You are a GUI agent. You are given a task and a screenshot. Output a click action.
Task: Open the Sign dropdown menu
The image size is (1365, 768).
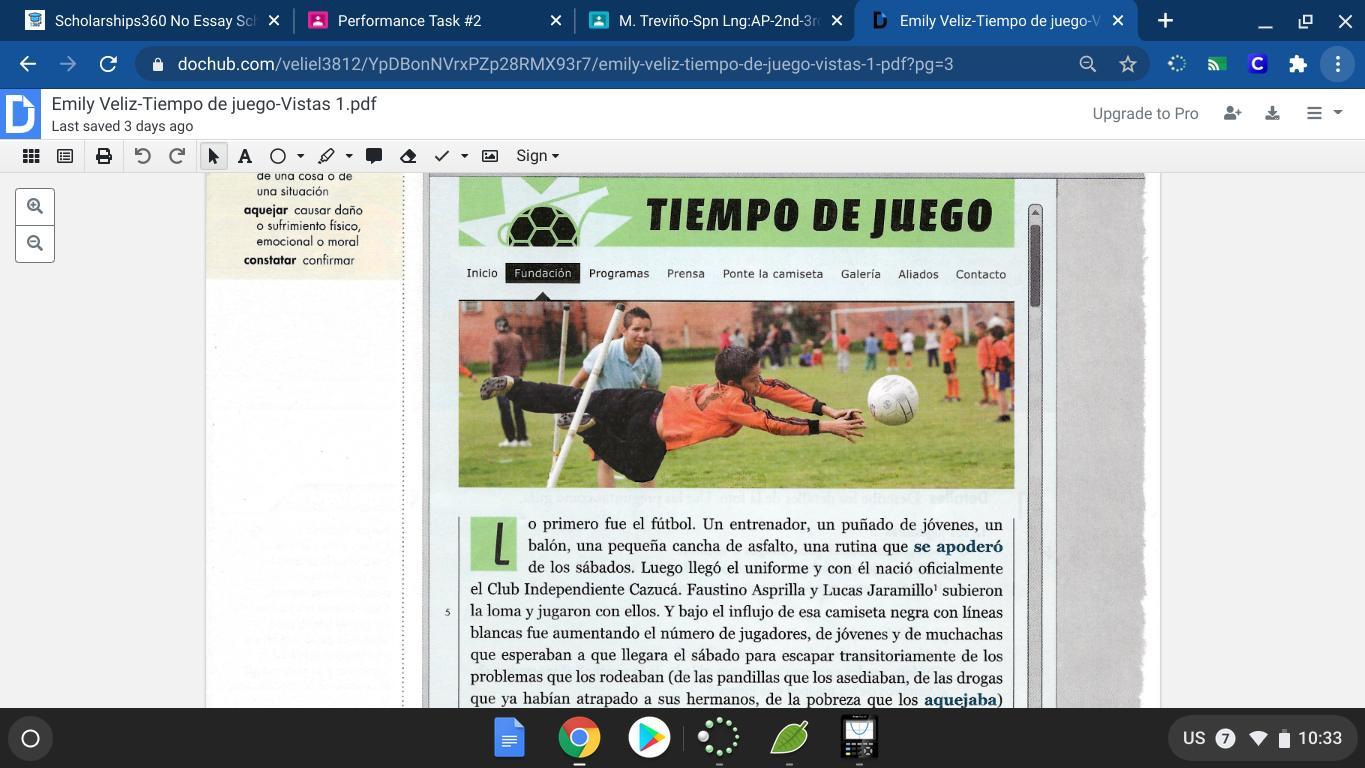click(x=537, y=156)
